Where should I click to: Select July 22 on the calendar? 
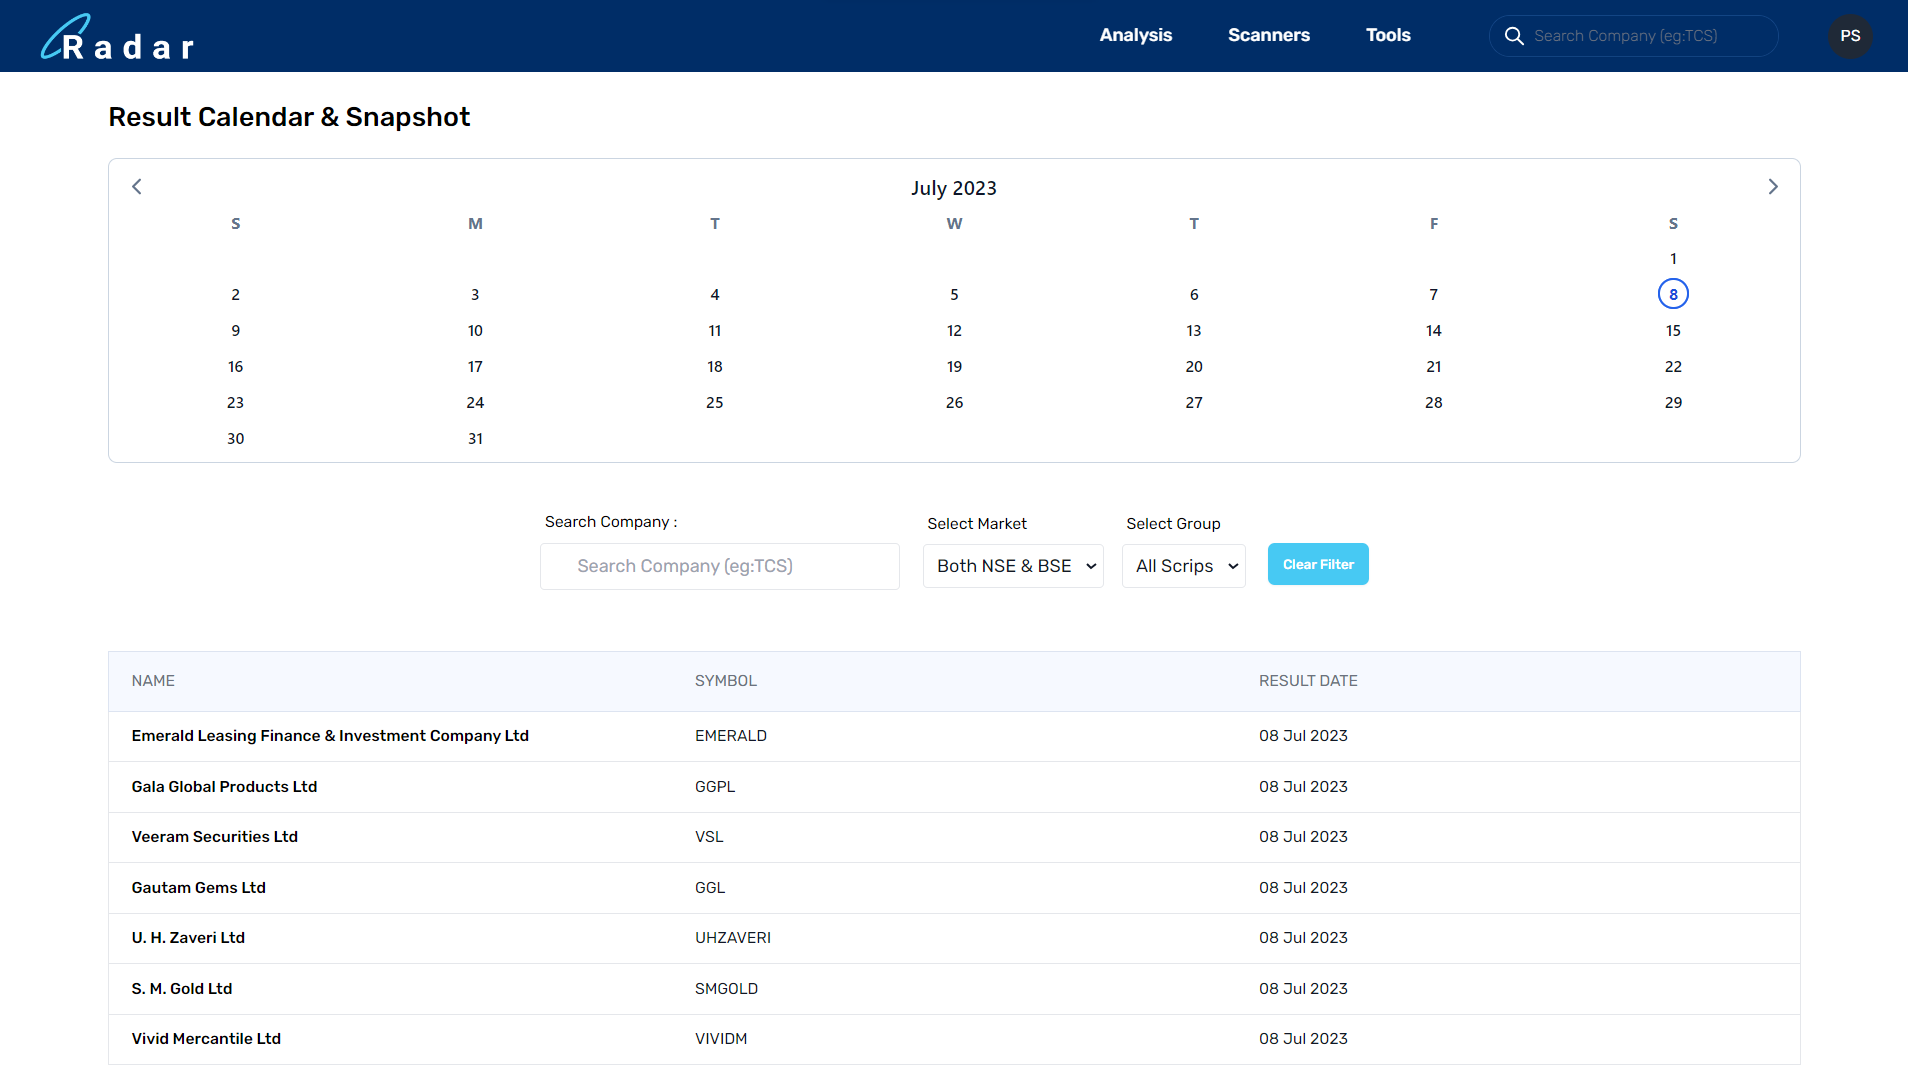click(x=1673, y=367)
